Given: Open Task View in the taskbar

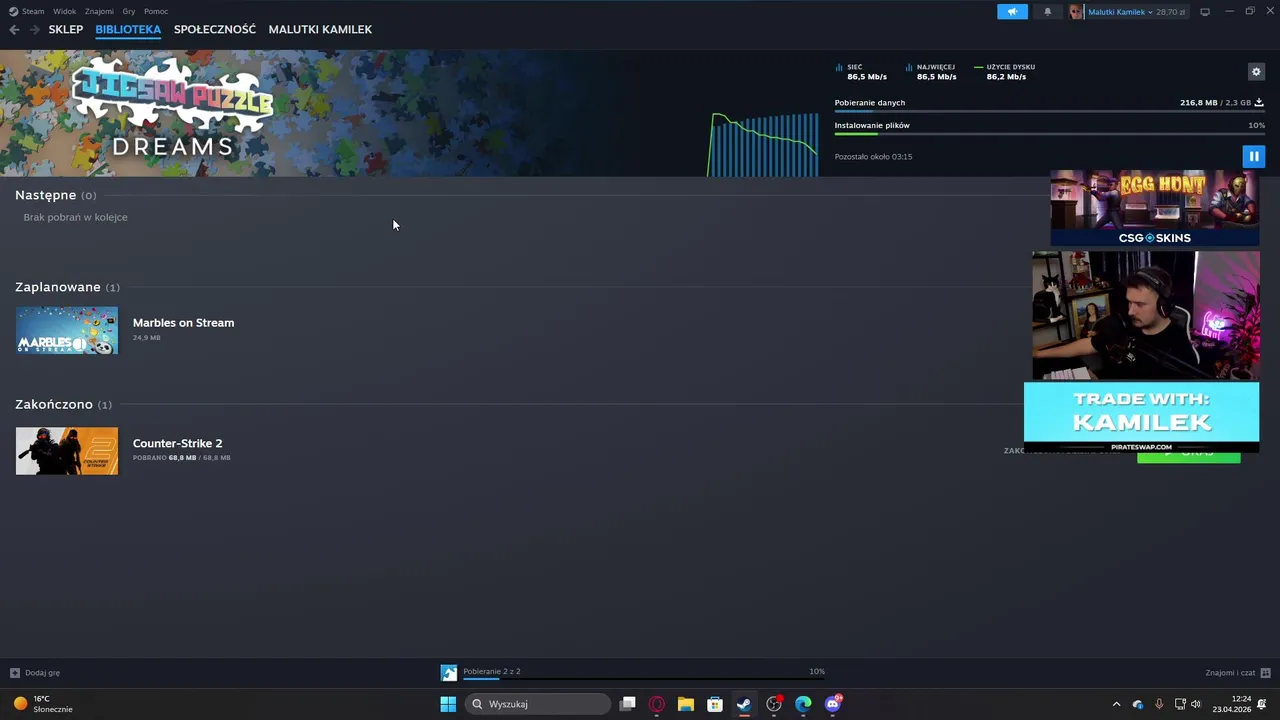Looking at the screenshot, I should click(627, 704).
